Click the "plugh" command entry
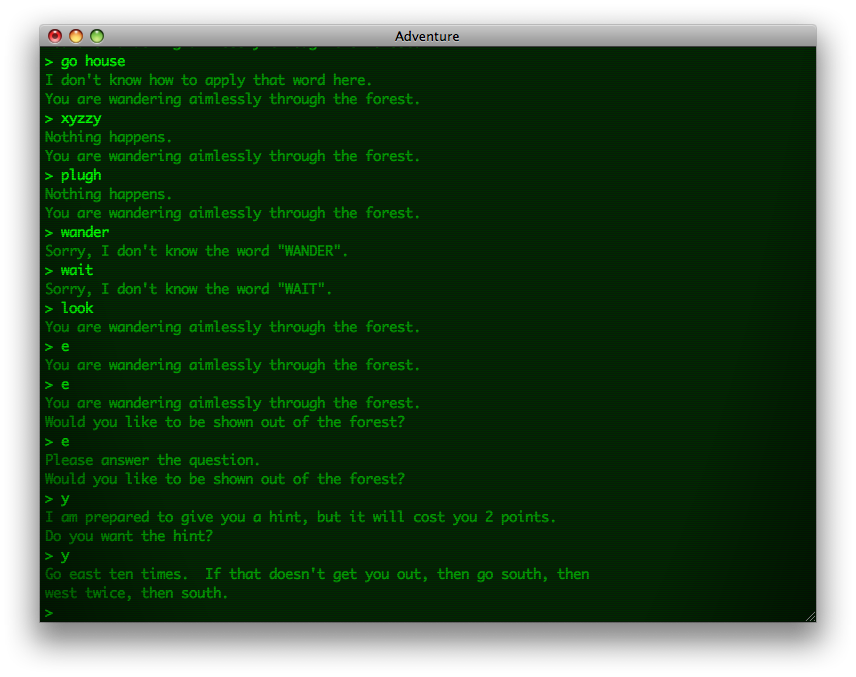856x677 pixels. pyautogui.click(x=80, y=175)
